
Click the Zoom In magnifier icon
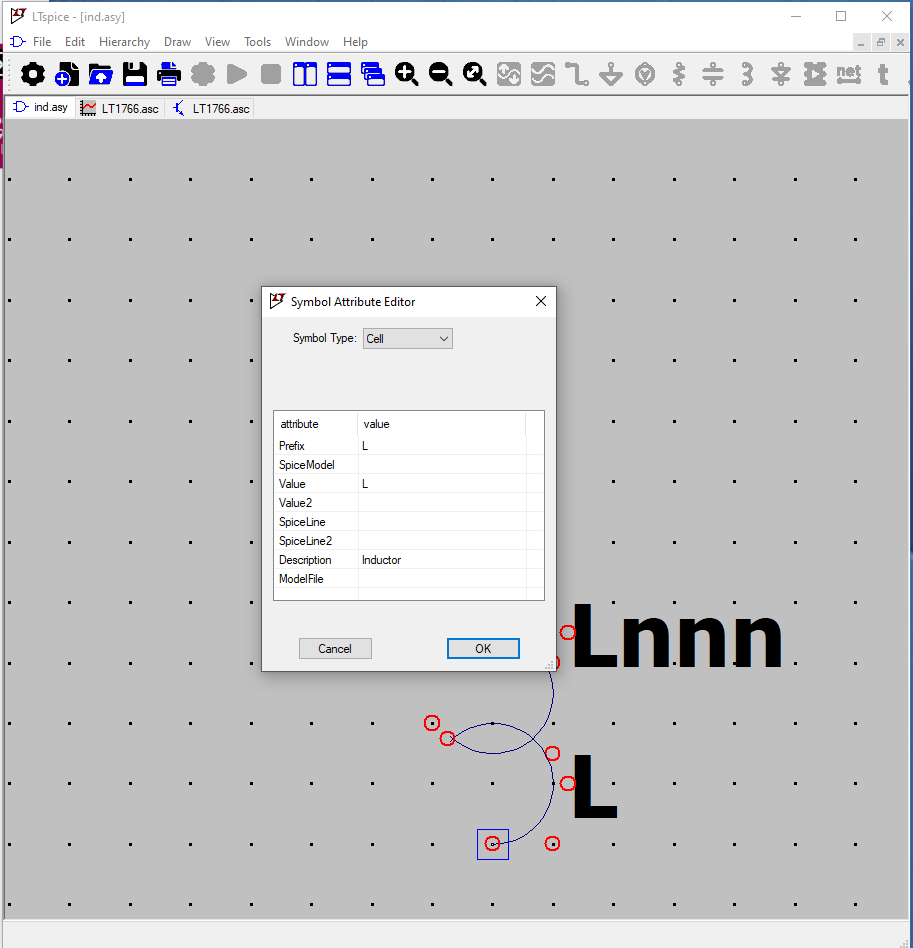point(406,74)
